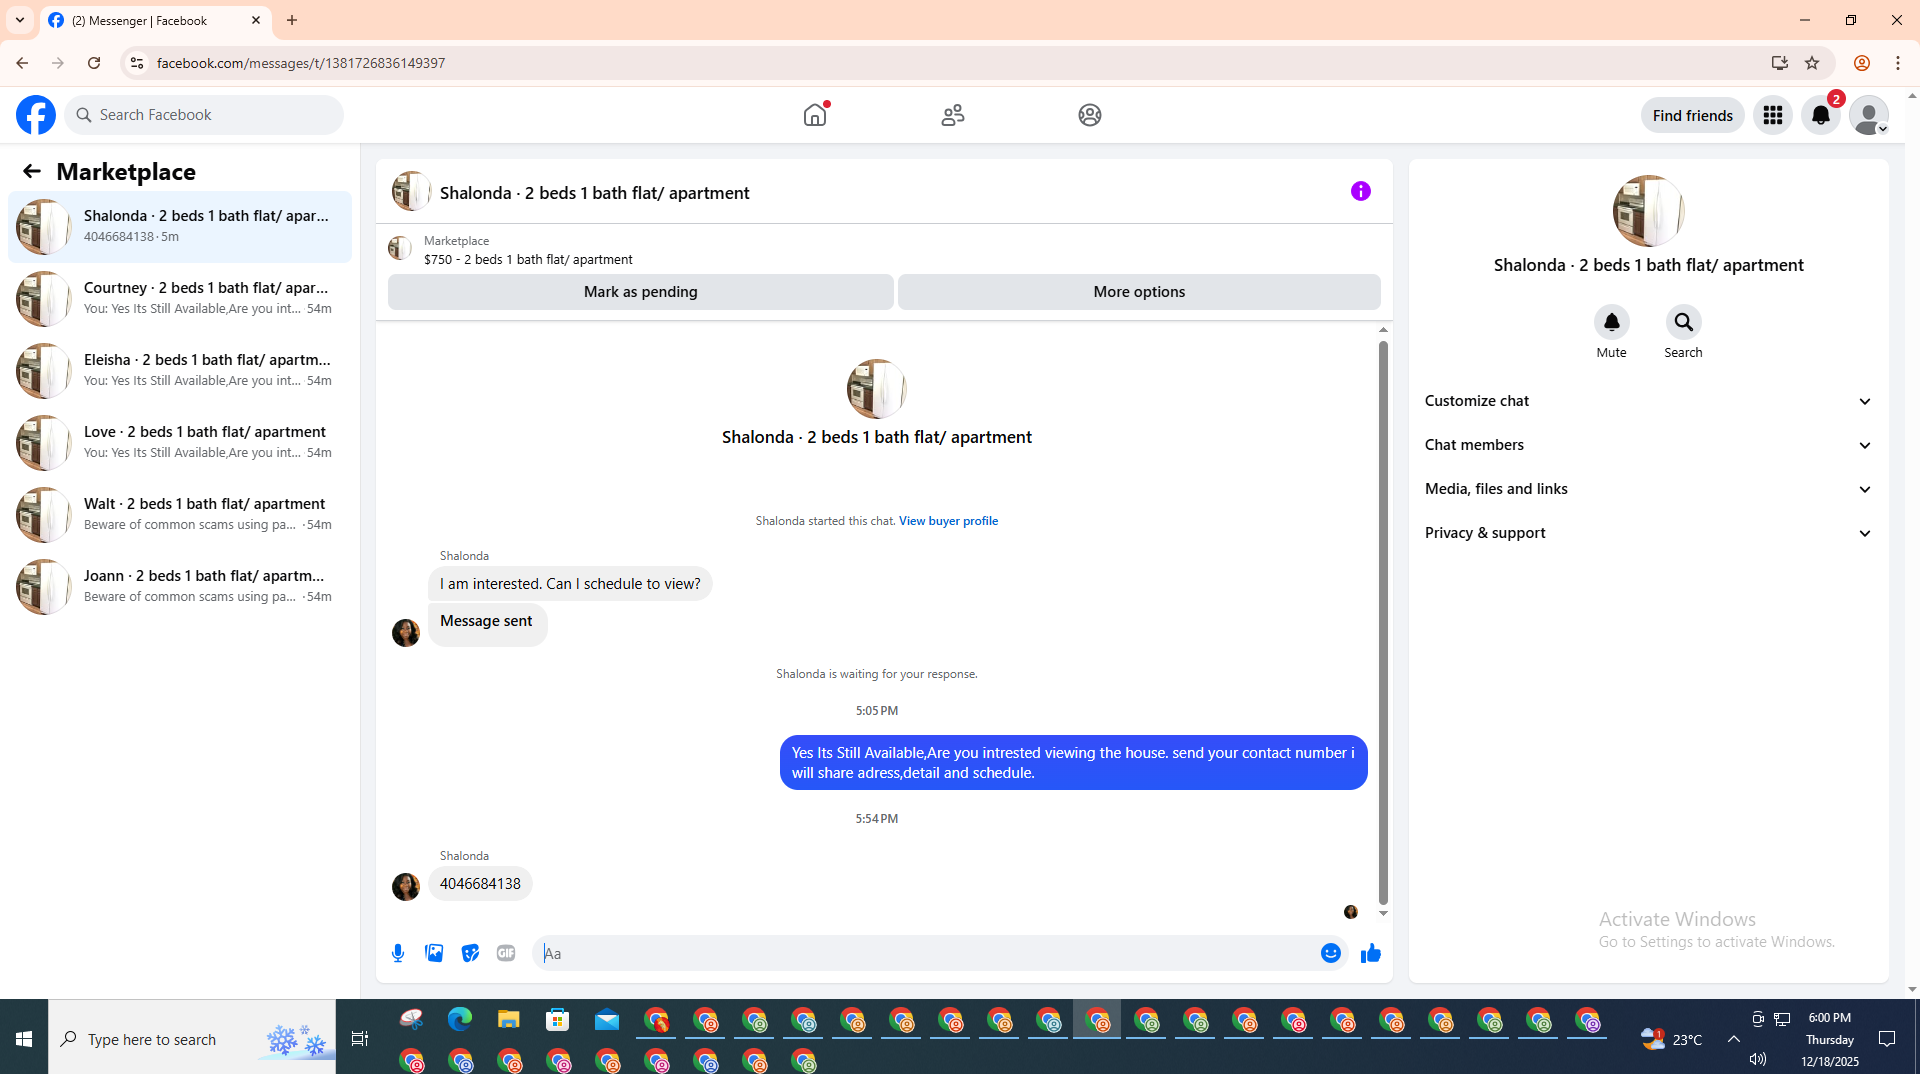Open the Eleisha conversation

pyautogui.click(x=180, y=371)
